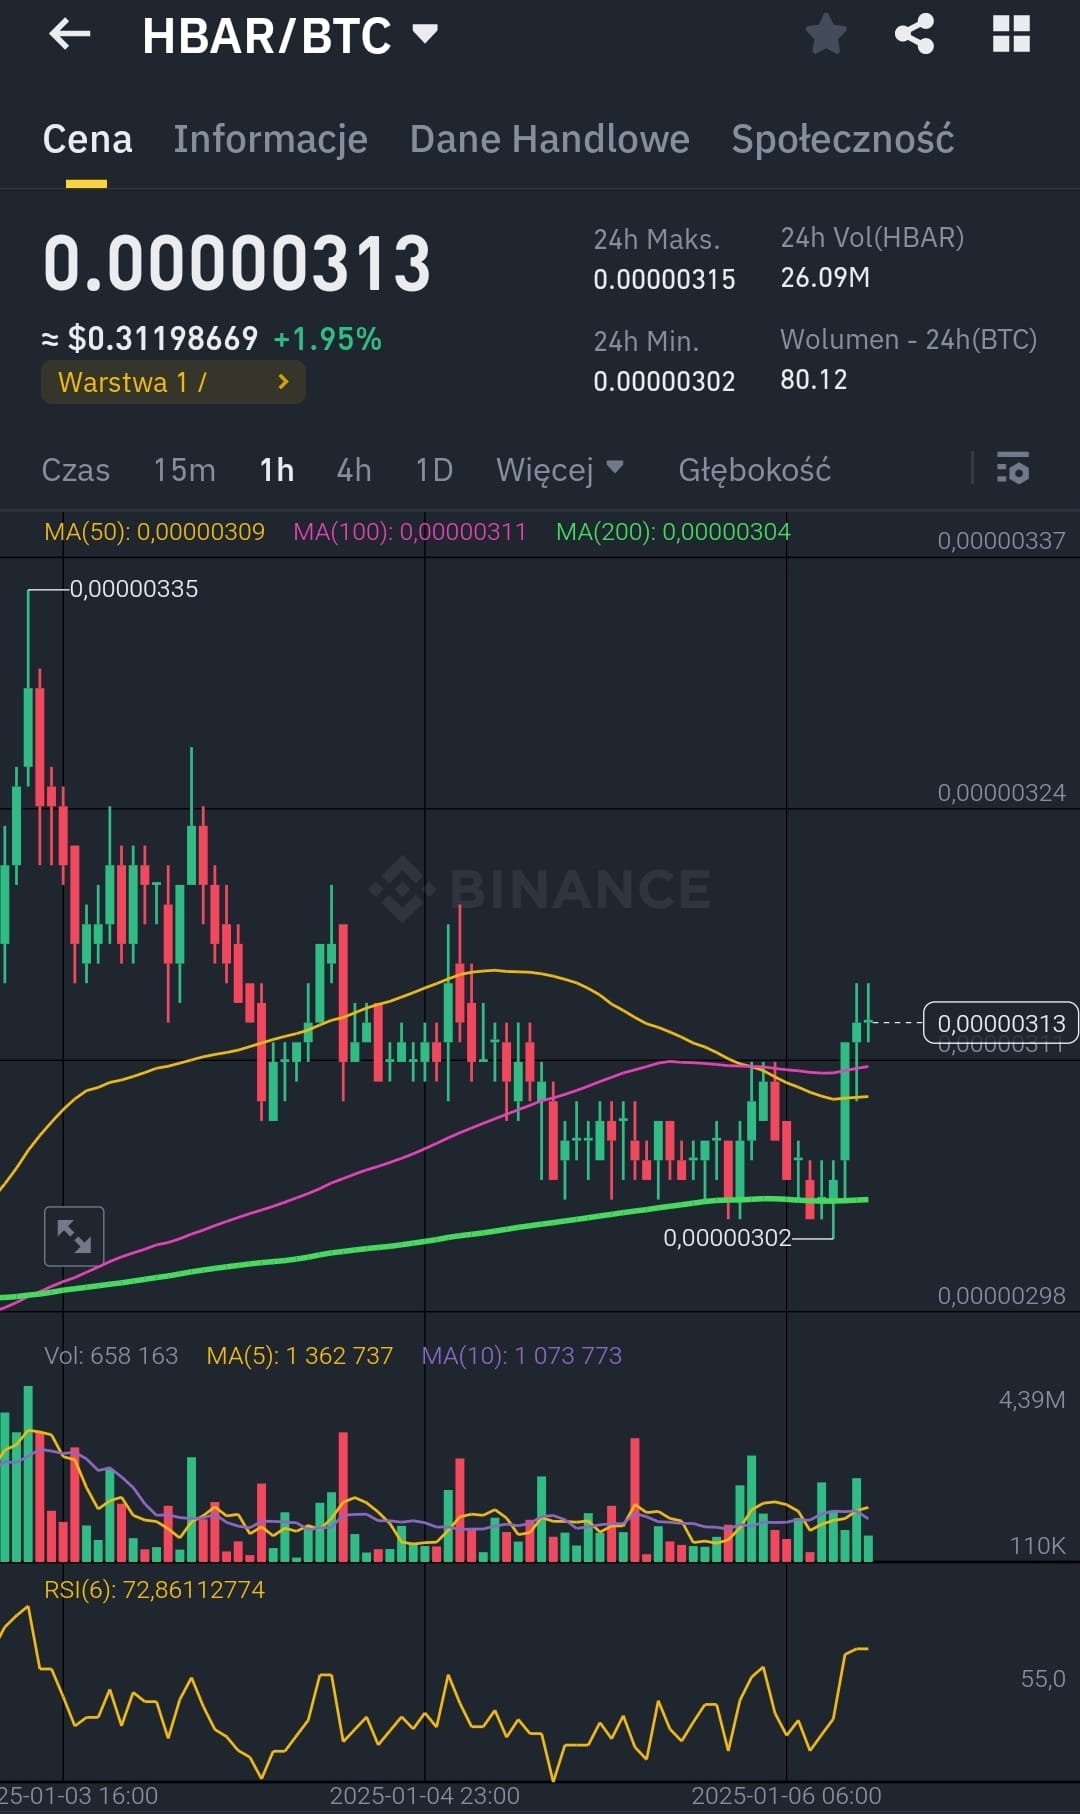Tap the 0,00000335 high label on chart
The width and height of the screenshot is (1080, 1814).
pyautogui.click(x=134, y=589)
